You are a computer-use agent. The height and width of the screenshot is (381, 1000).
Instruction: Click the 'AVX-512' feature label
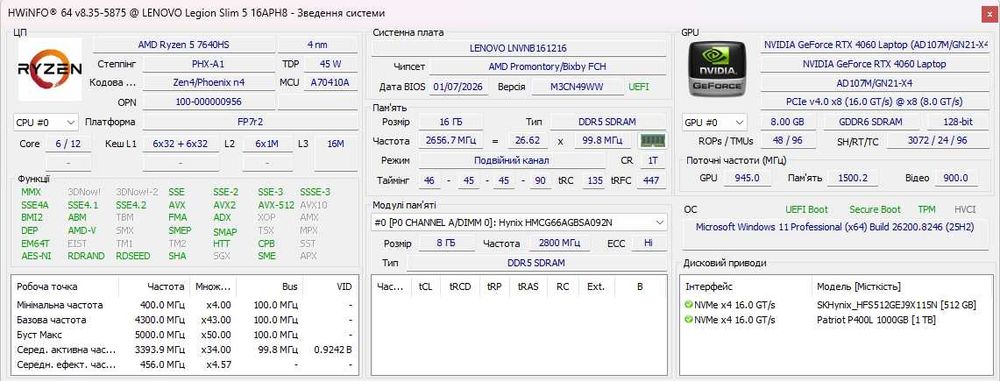(276, 205)
